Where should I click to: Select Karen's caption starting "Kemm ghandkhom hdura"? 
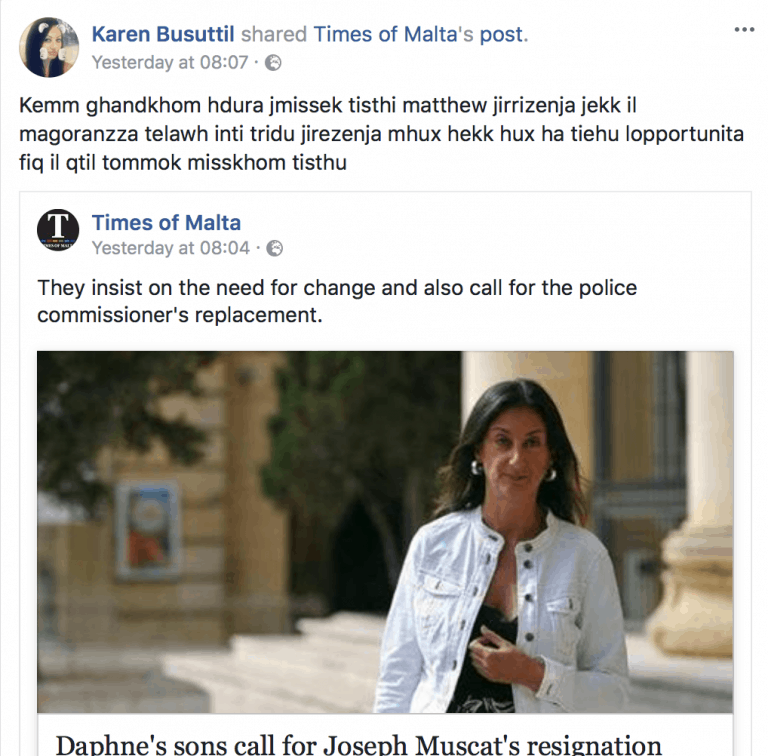point(382,134)
